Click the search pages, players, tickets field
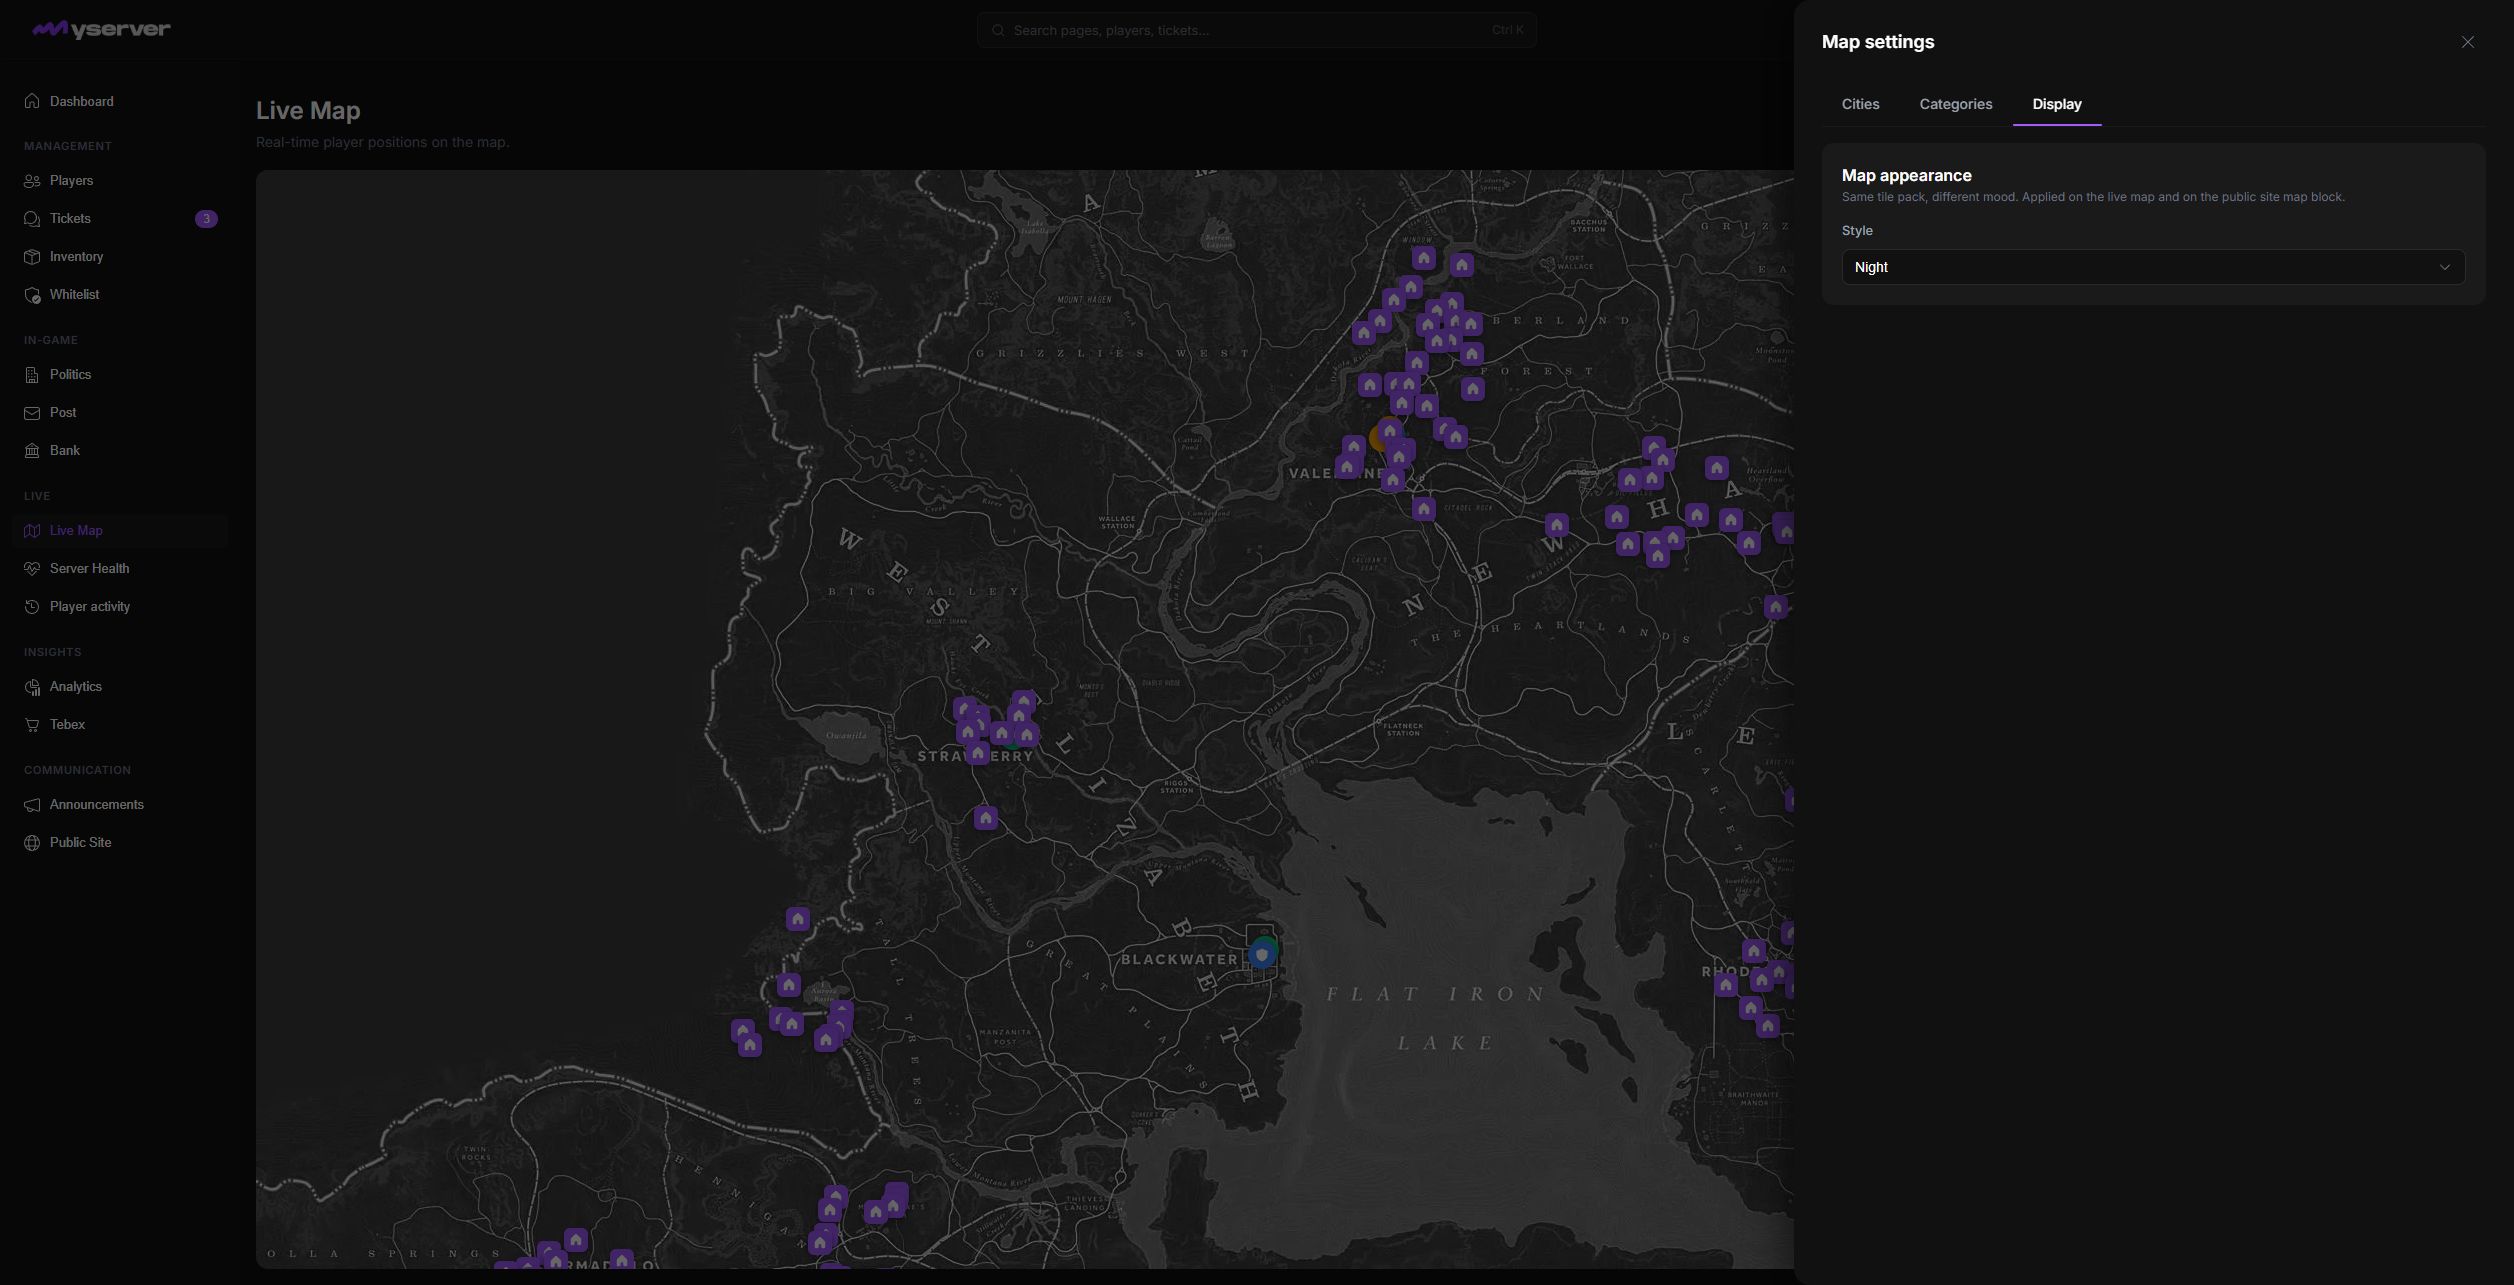Viewport: 2514px width, 1285px height. [x=1256, y=30]
